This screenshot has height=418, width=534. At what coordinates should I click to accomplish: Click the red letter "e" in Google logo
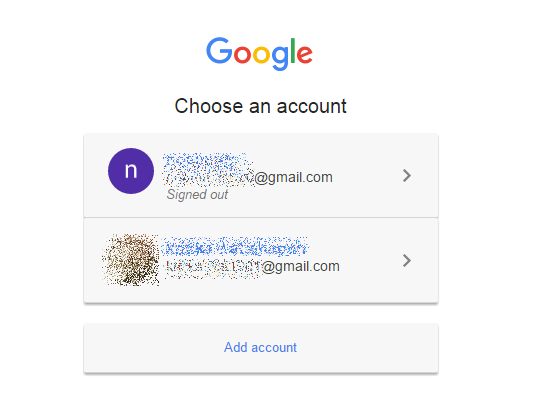304,55
